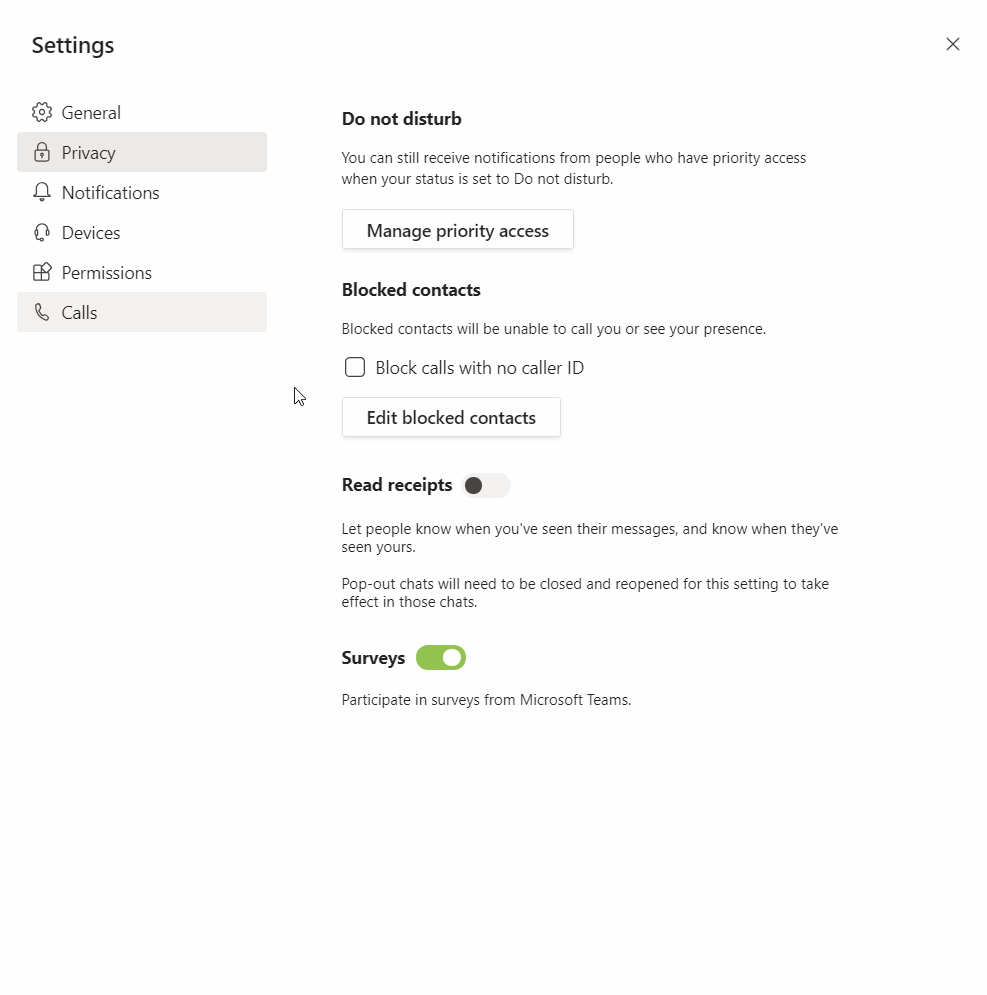
Task: Click the Settings dialog title
Action: coord(73,45)
